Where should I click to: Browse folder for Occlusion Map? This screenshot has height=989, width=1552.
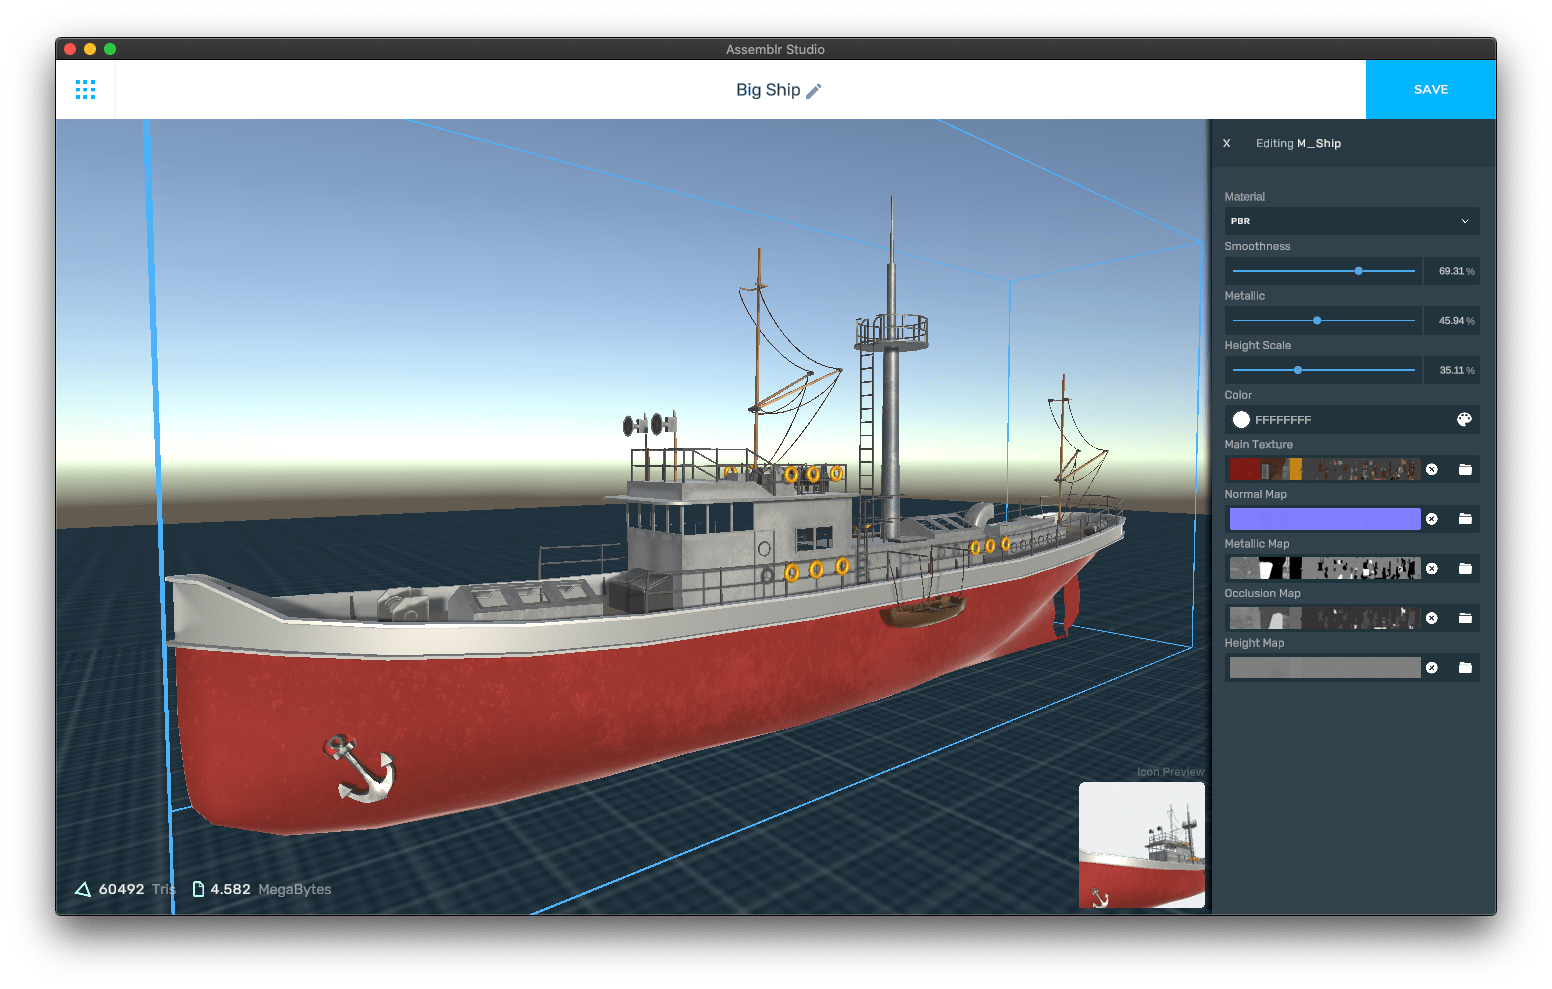click(1465, 618)
